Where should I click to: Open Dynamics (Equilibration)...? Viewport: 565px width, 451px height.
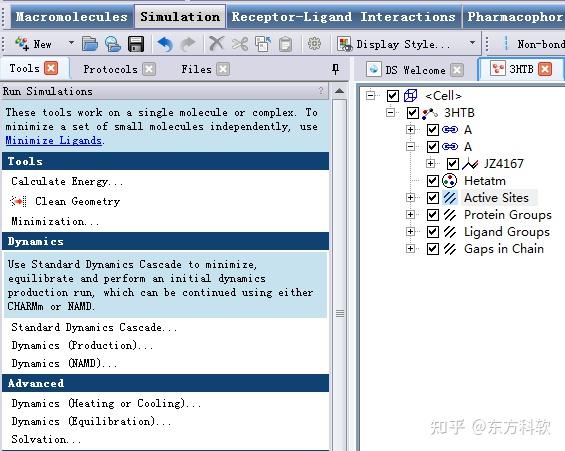point(91,421)
